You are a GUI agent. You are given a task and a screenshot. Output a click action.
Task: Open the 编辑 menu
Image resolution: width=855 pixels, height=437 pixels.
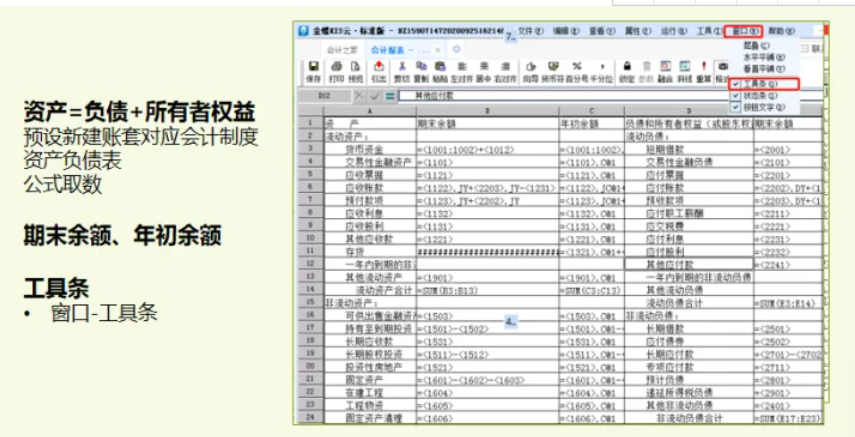point(567,31)
